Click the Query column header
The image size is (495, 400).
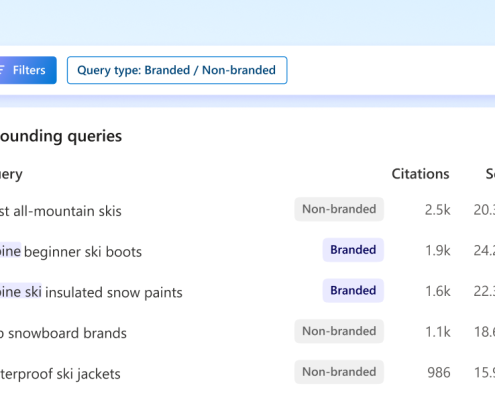point(11,175)
